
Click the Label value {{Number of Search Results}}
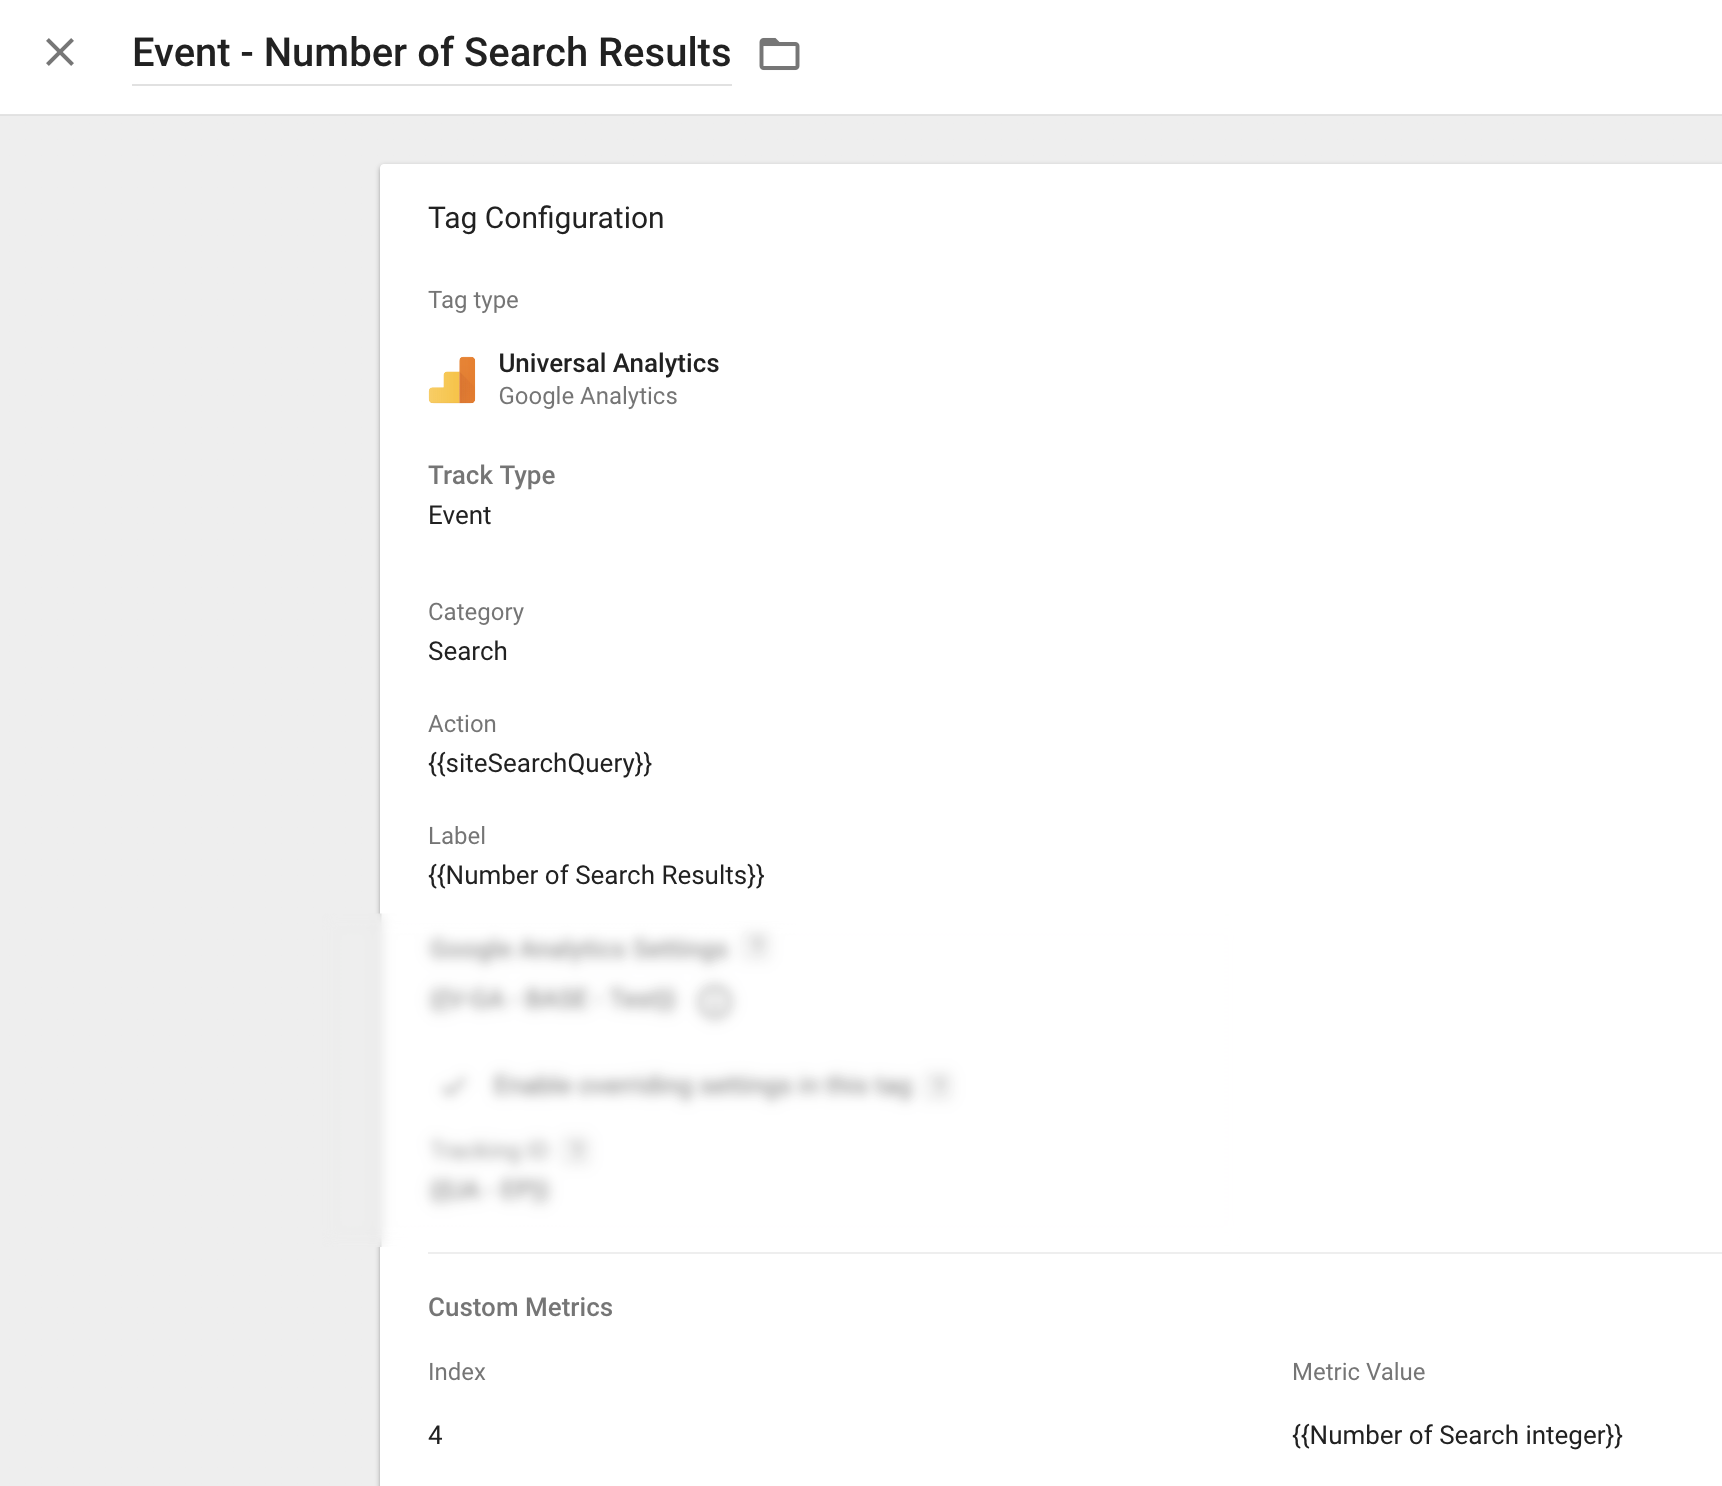click(596, 875)
